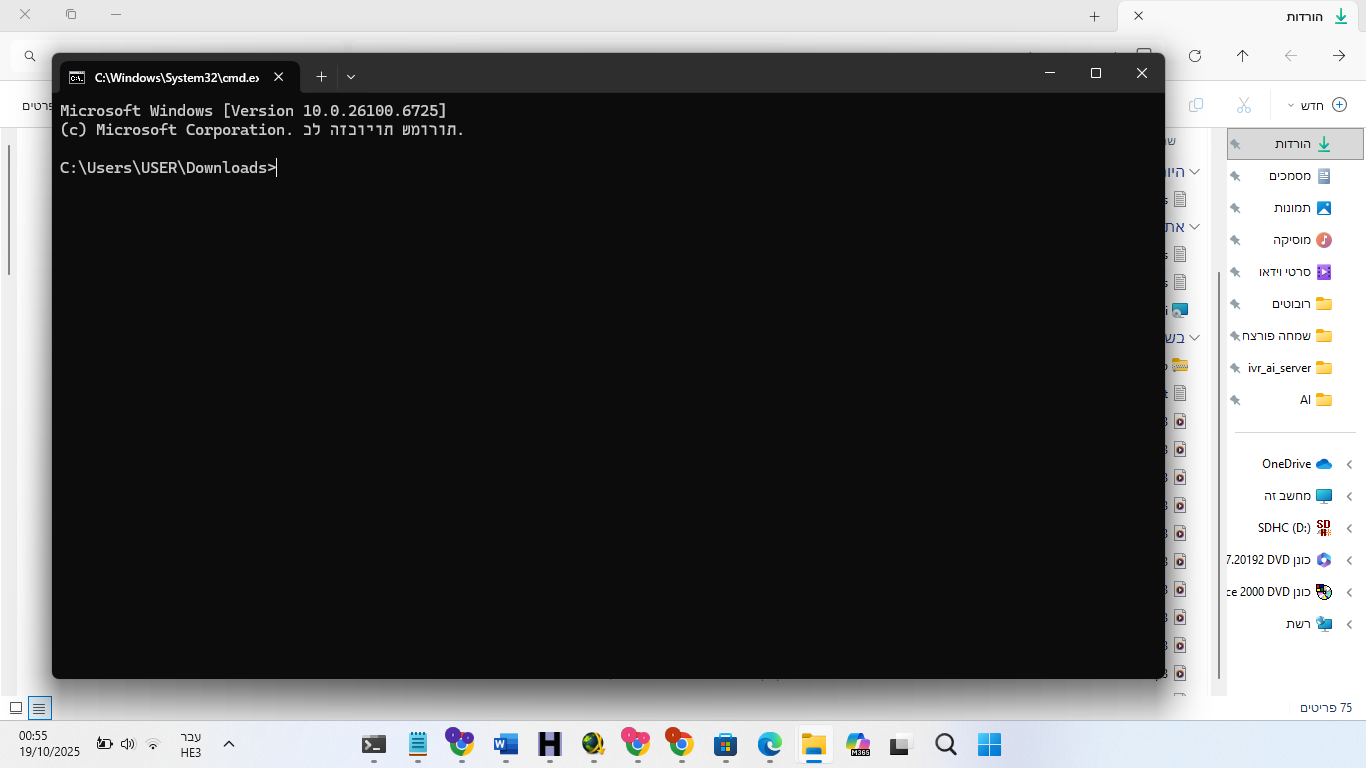Go up one folder with the up arrow
The image size is (1366, 768).
pos(1242,56)
